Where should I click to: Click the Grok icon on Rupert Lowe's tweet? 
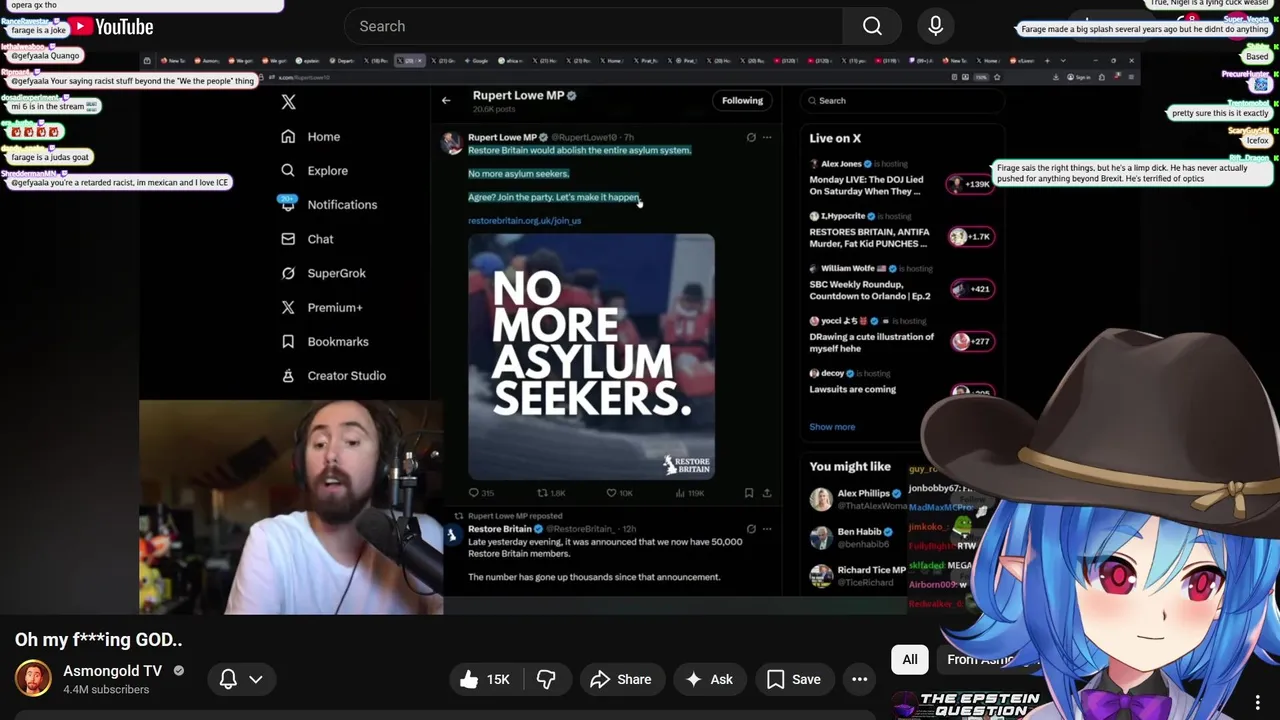tap(751, 137)
